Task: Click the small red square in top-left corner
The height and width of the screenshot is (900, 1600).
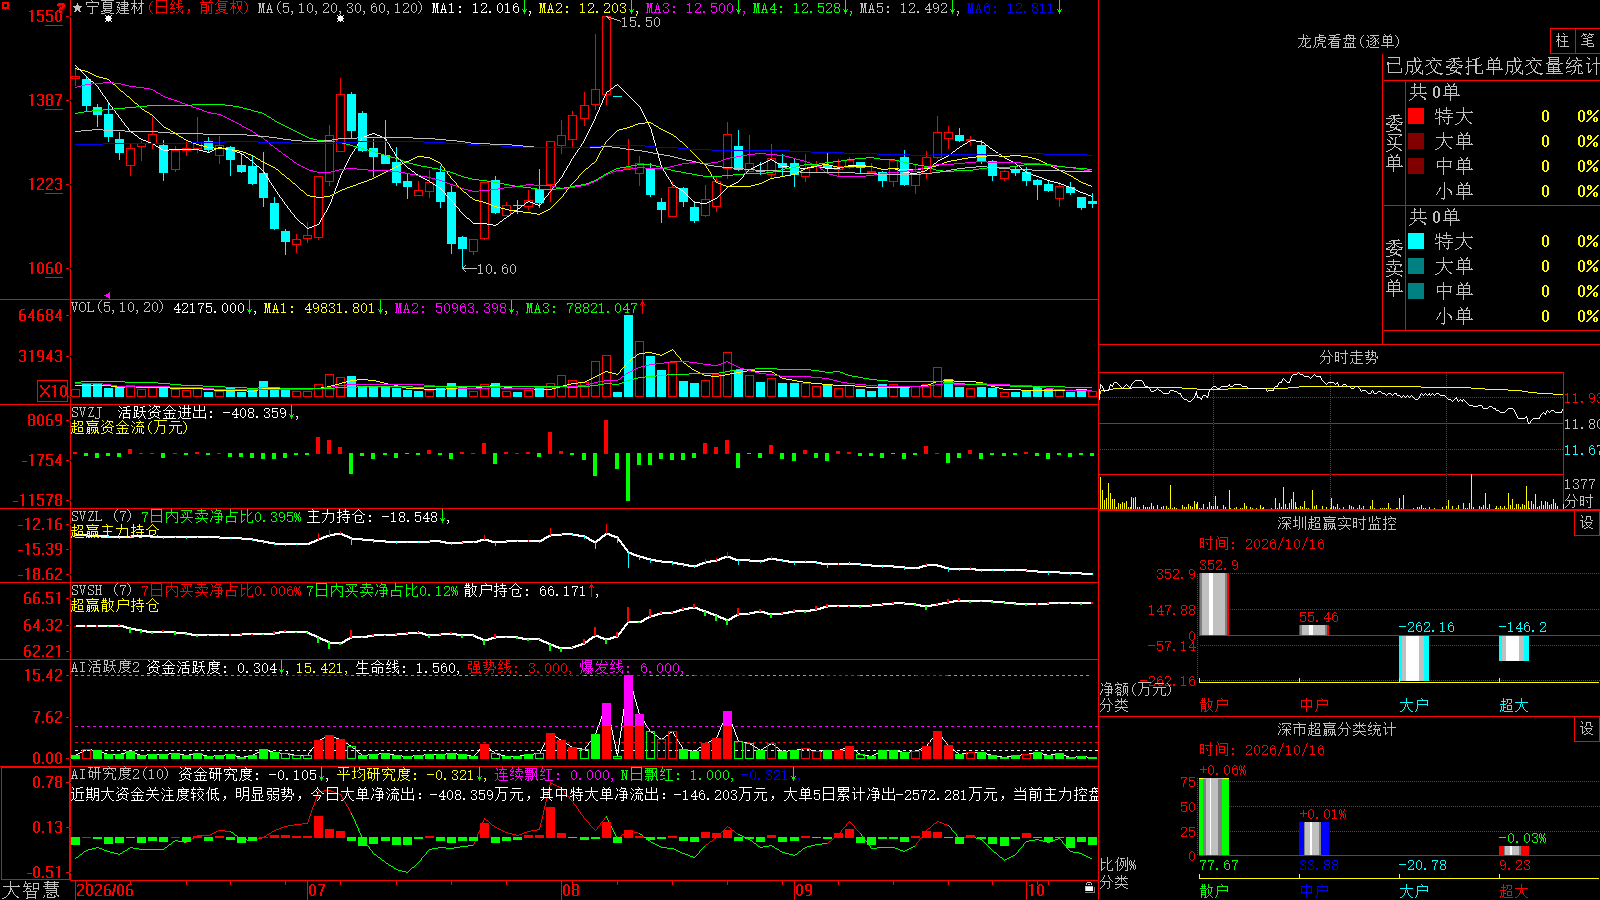Action: [x=6, y=6]
